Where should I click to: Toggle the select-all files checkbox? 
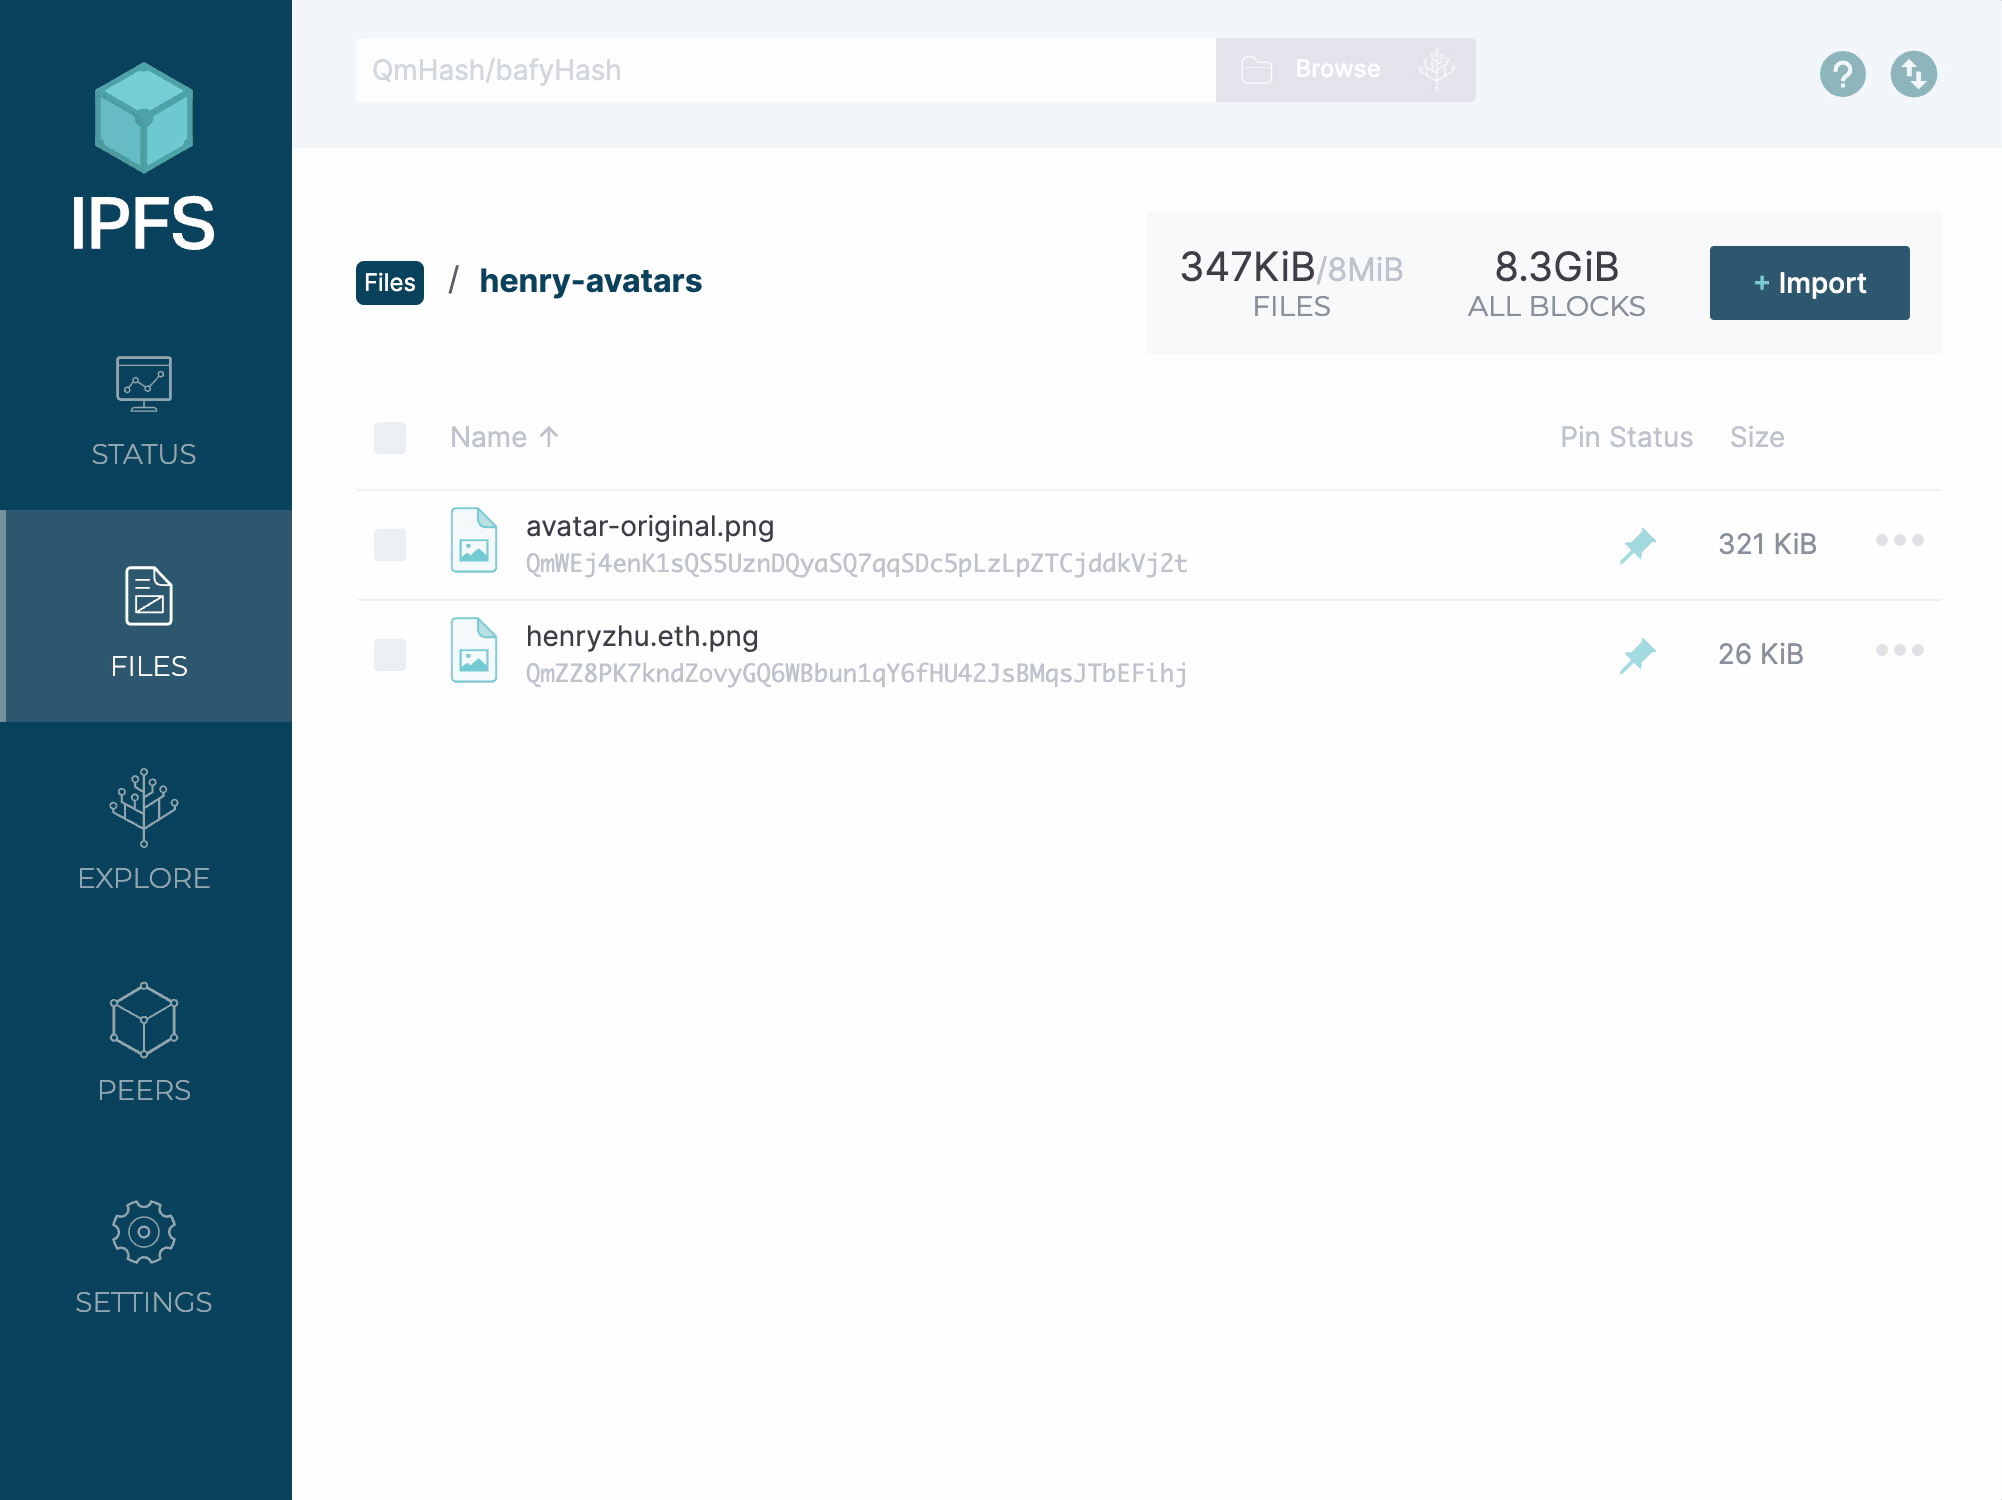(x=390, y=437)
